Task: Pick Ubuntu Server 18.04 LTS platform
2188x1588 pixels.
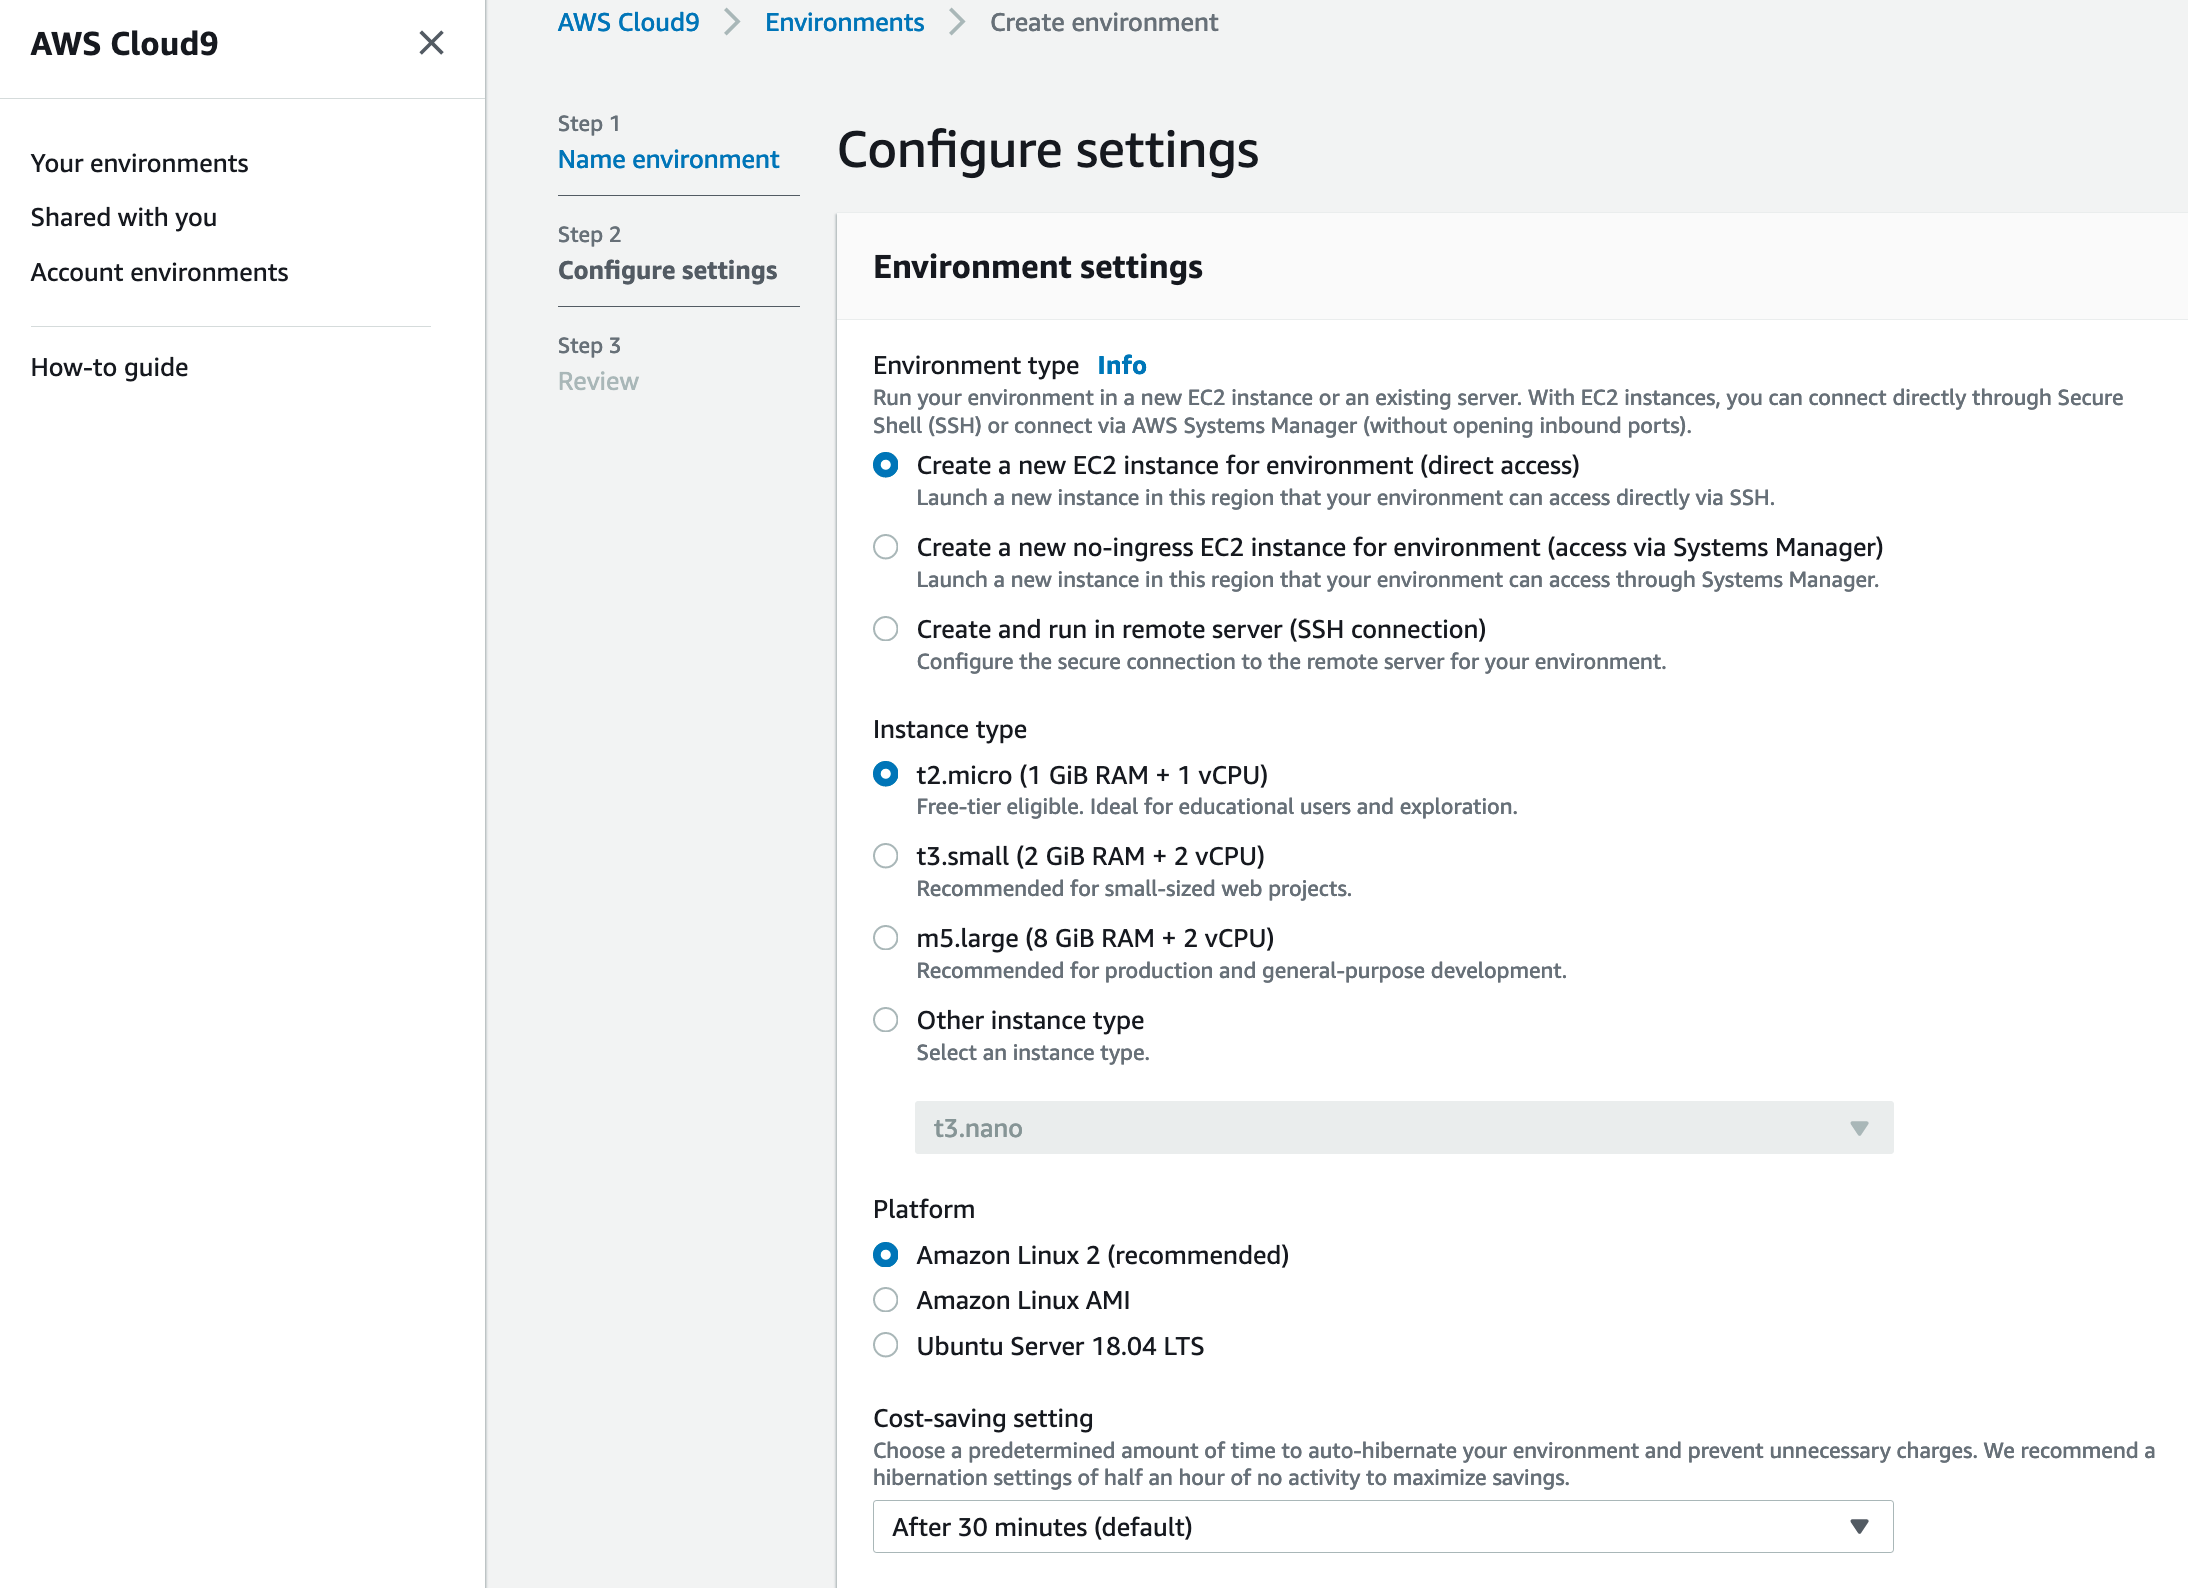Action: point(886,1346)
